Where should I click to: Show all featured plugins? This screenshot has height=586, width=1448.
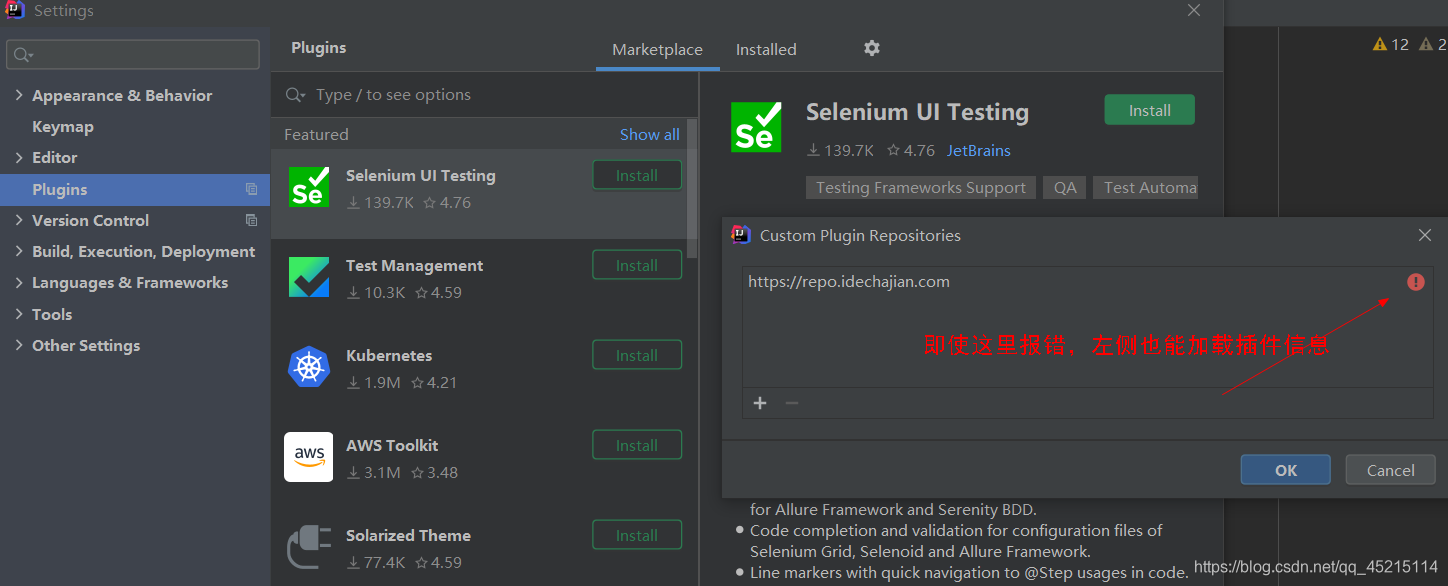tap(649, 134)
